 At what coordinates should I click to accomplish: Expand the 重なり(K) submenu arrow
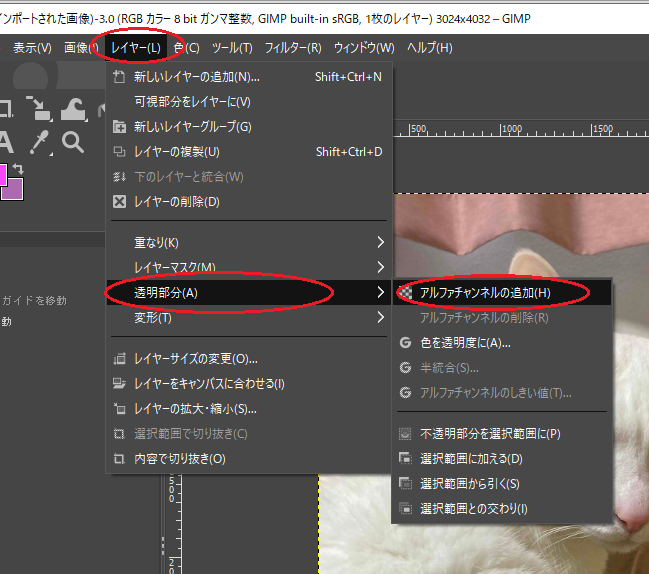click(380, 243)
